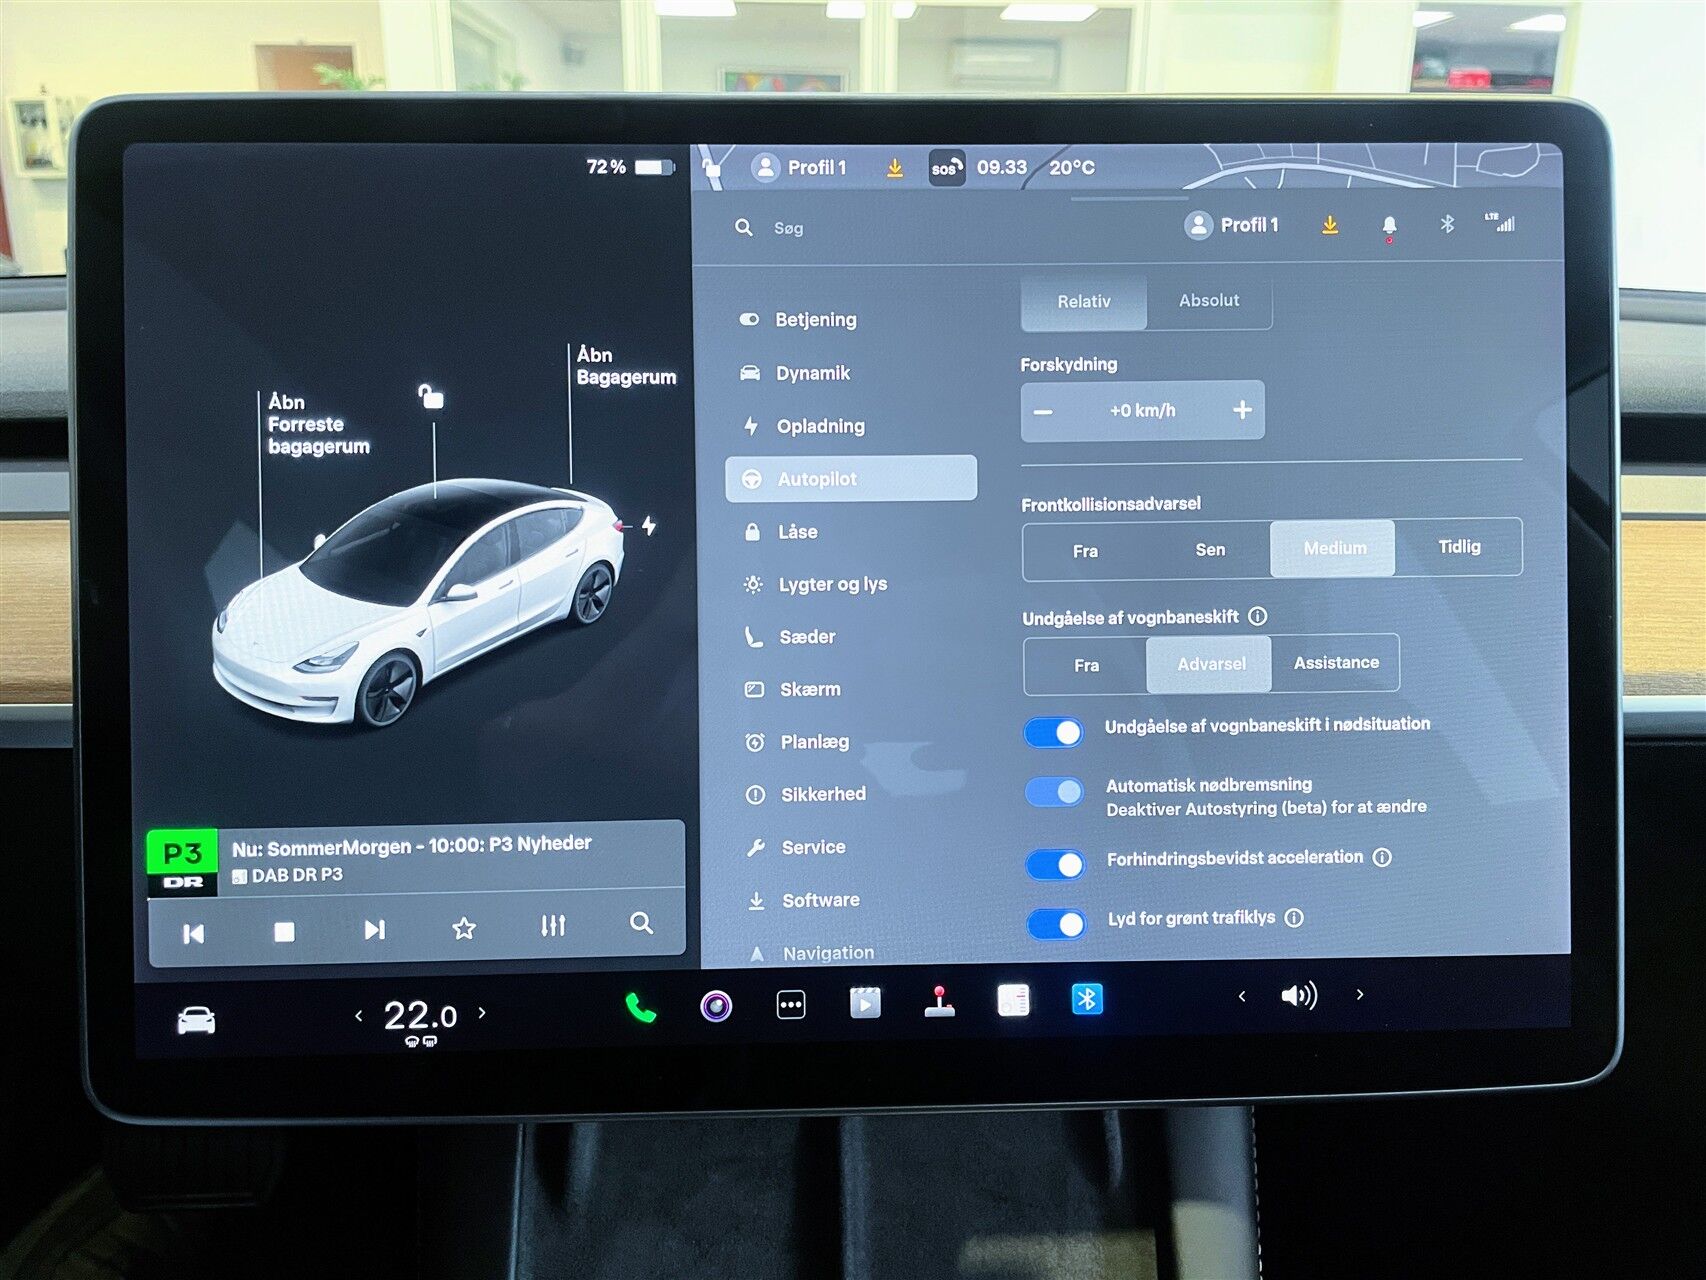
Task: Increase speed offset with plus button
Action: pyautogui.click(x=1242, y=409)
